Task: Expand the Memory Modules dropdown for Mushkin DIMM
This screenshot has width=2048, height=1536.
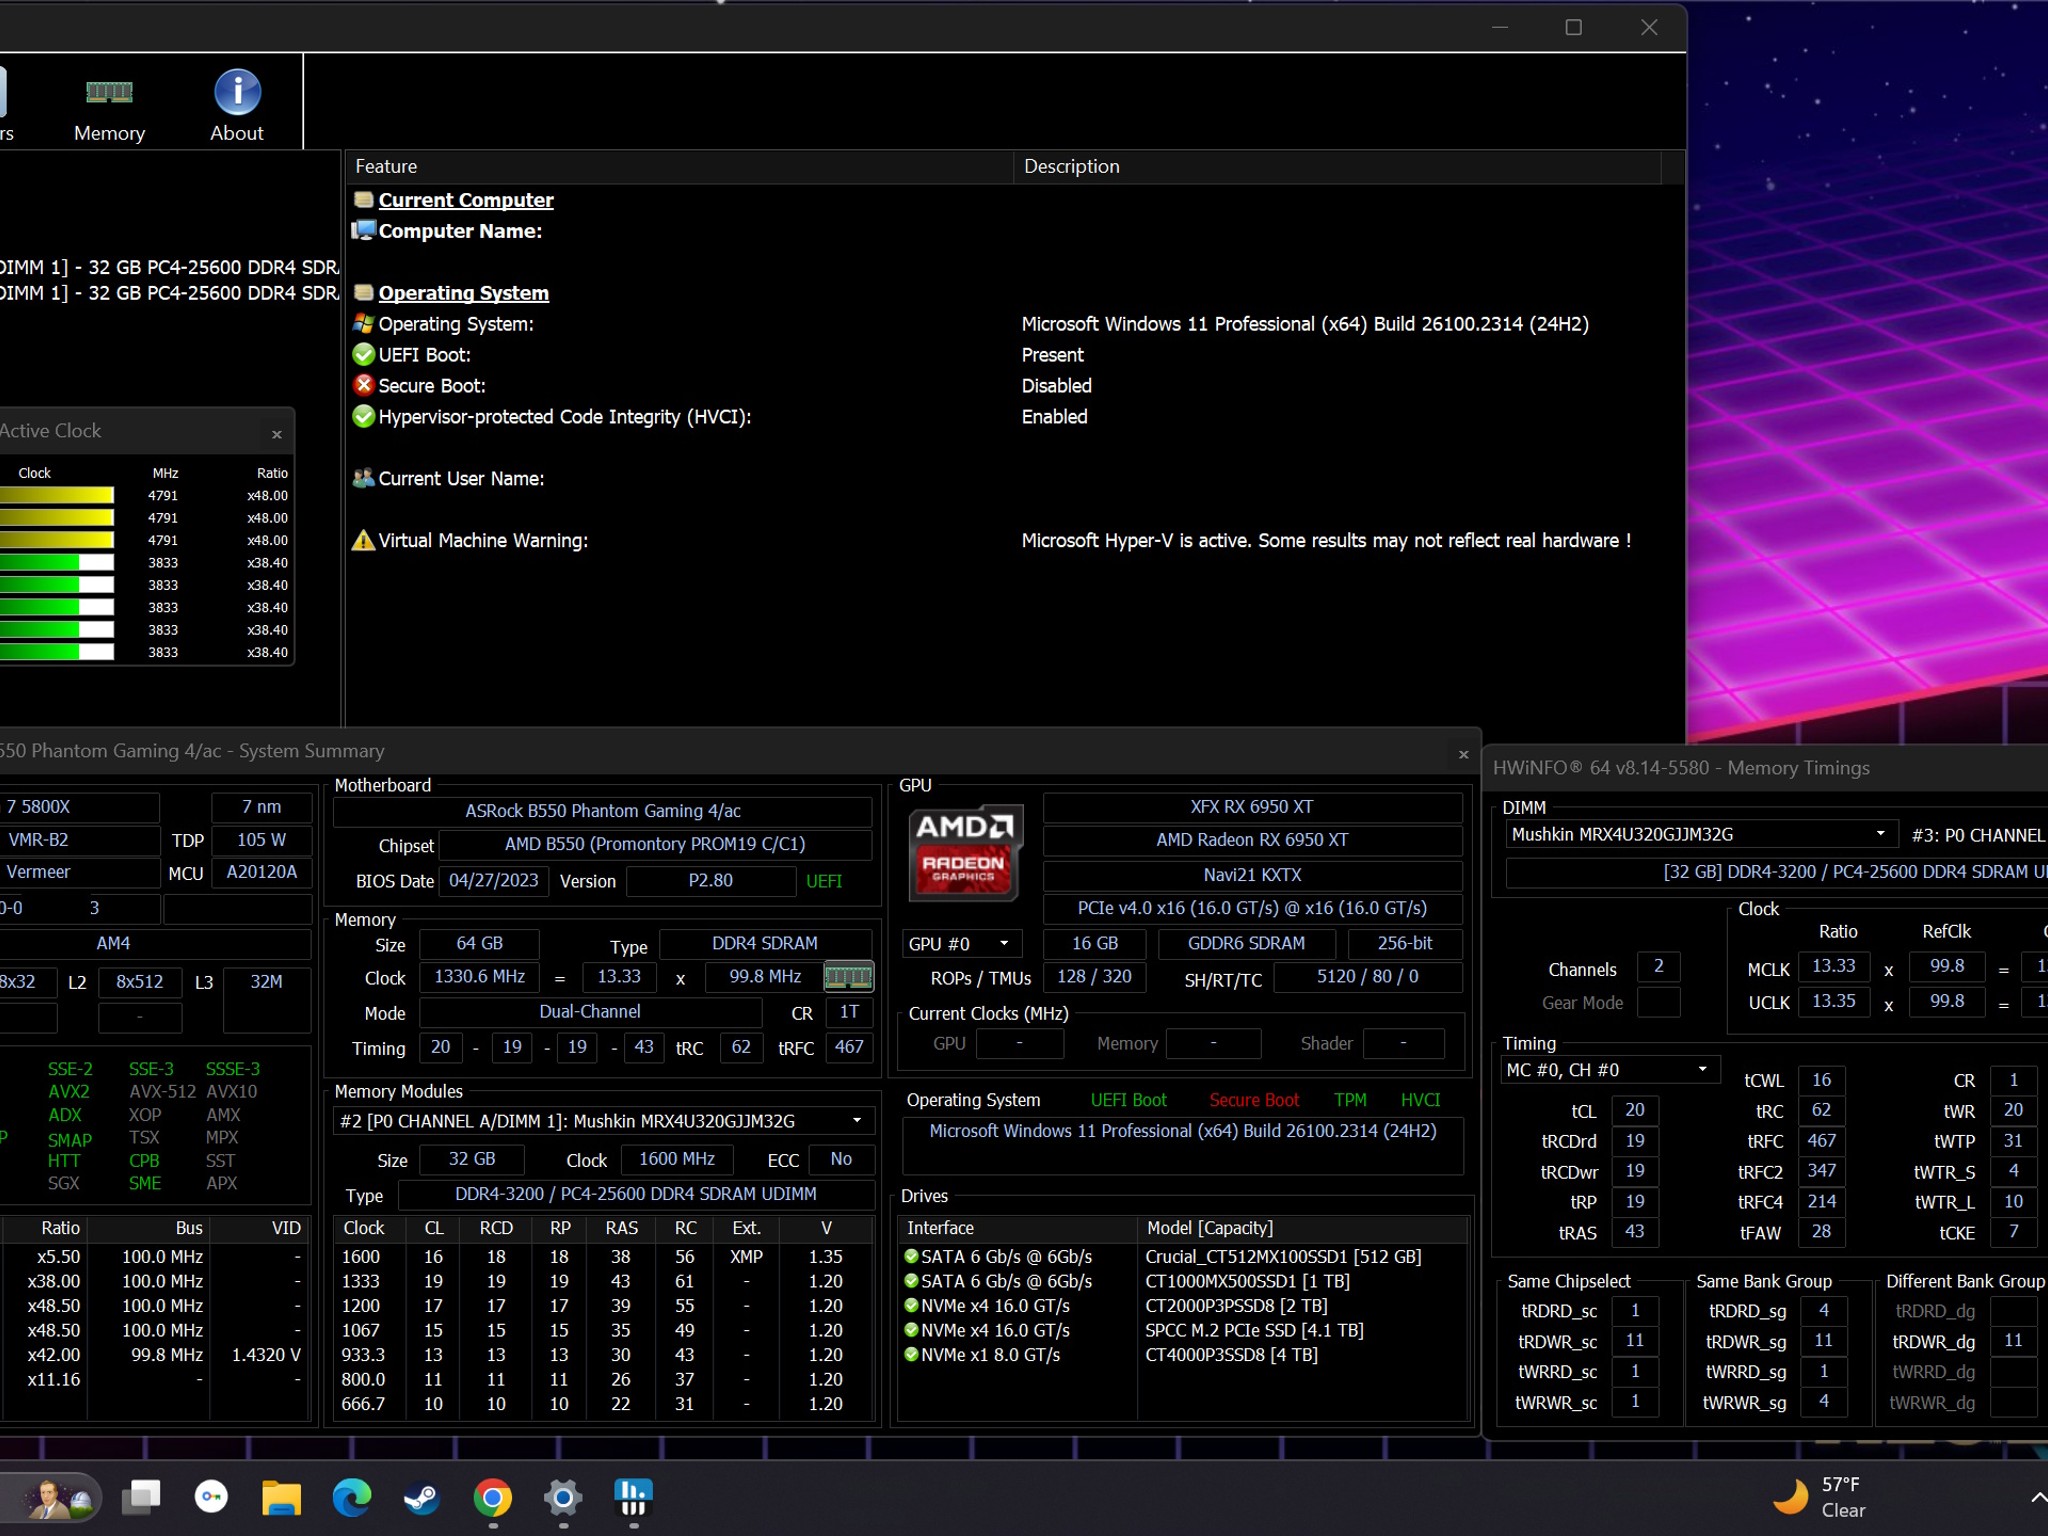Action: pos(603,1121)
